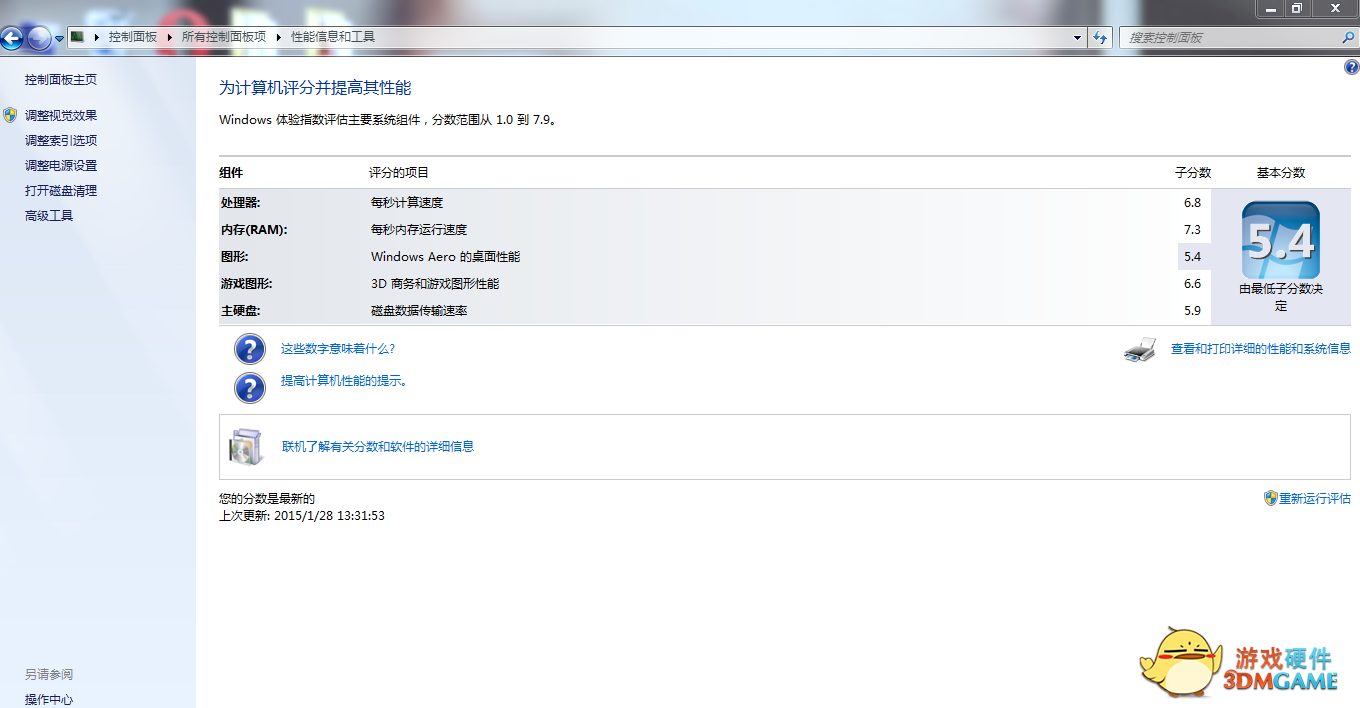Click 联机了解有关分数和软件的详细信息 link
Viewport: 1360px width, 708px height.
point(378,447)
